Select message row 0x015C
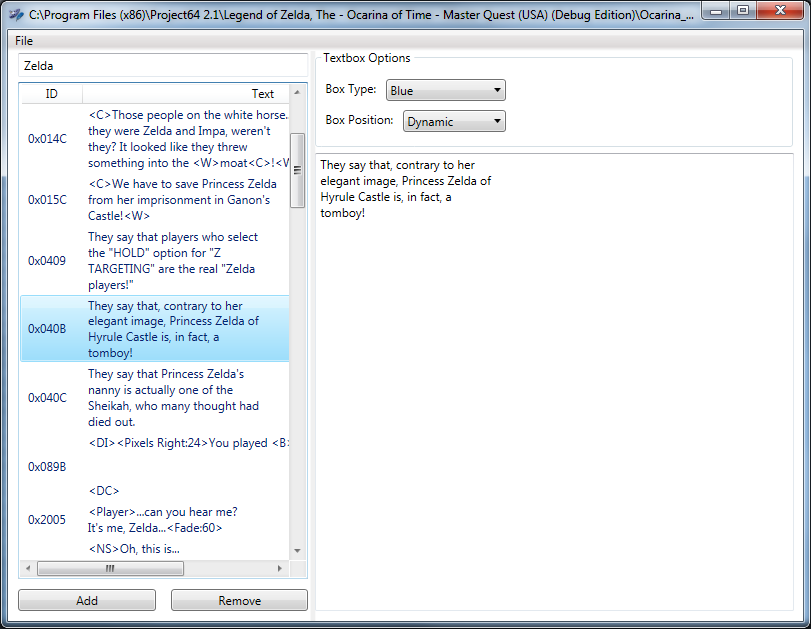Image resolution: width=811 pixels, height=629 pixels. (x=155, y=200)
